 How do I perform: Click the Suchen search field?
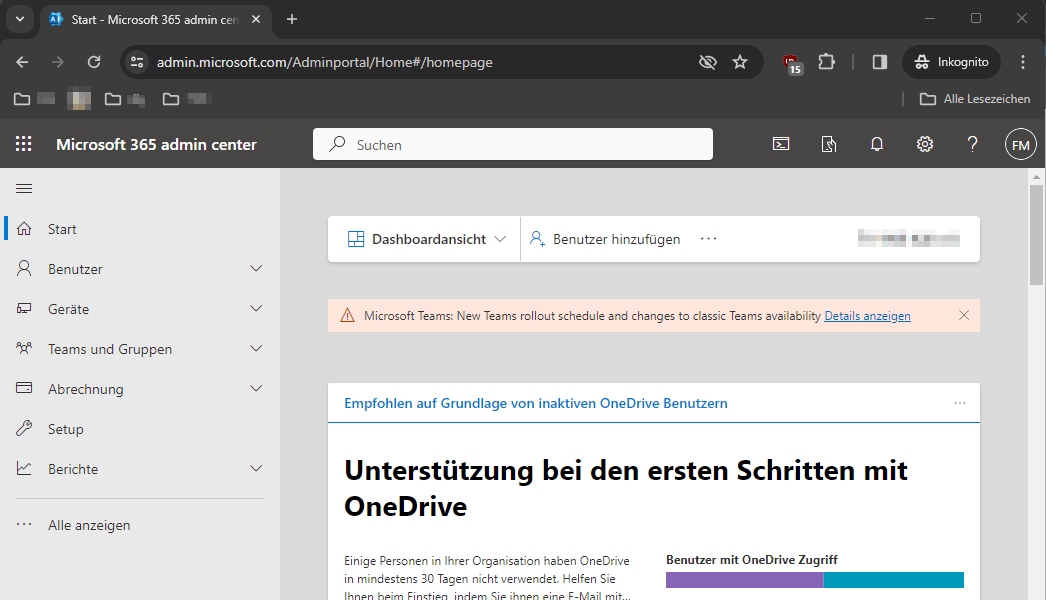[x=513, y=144]
